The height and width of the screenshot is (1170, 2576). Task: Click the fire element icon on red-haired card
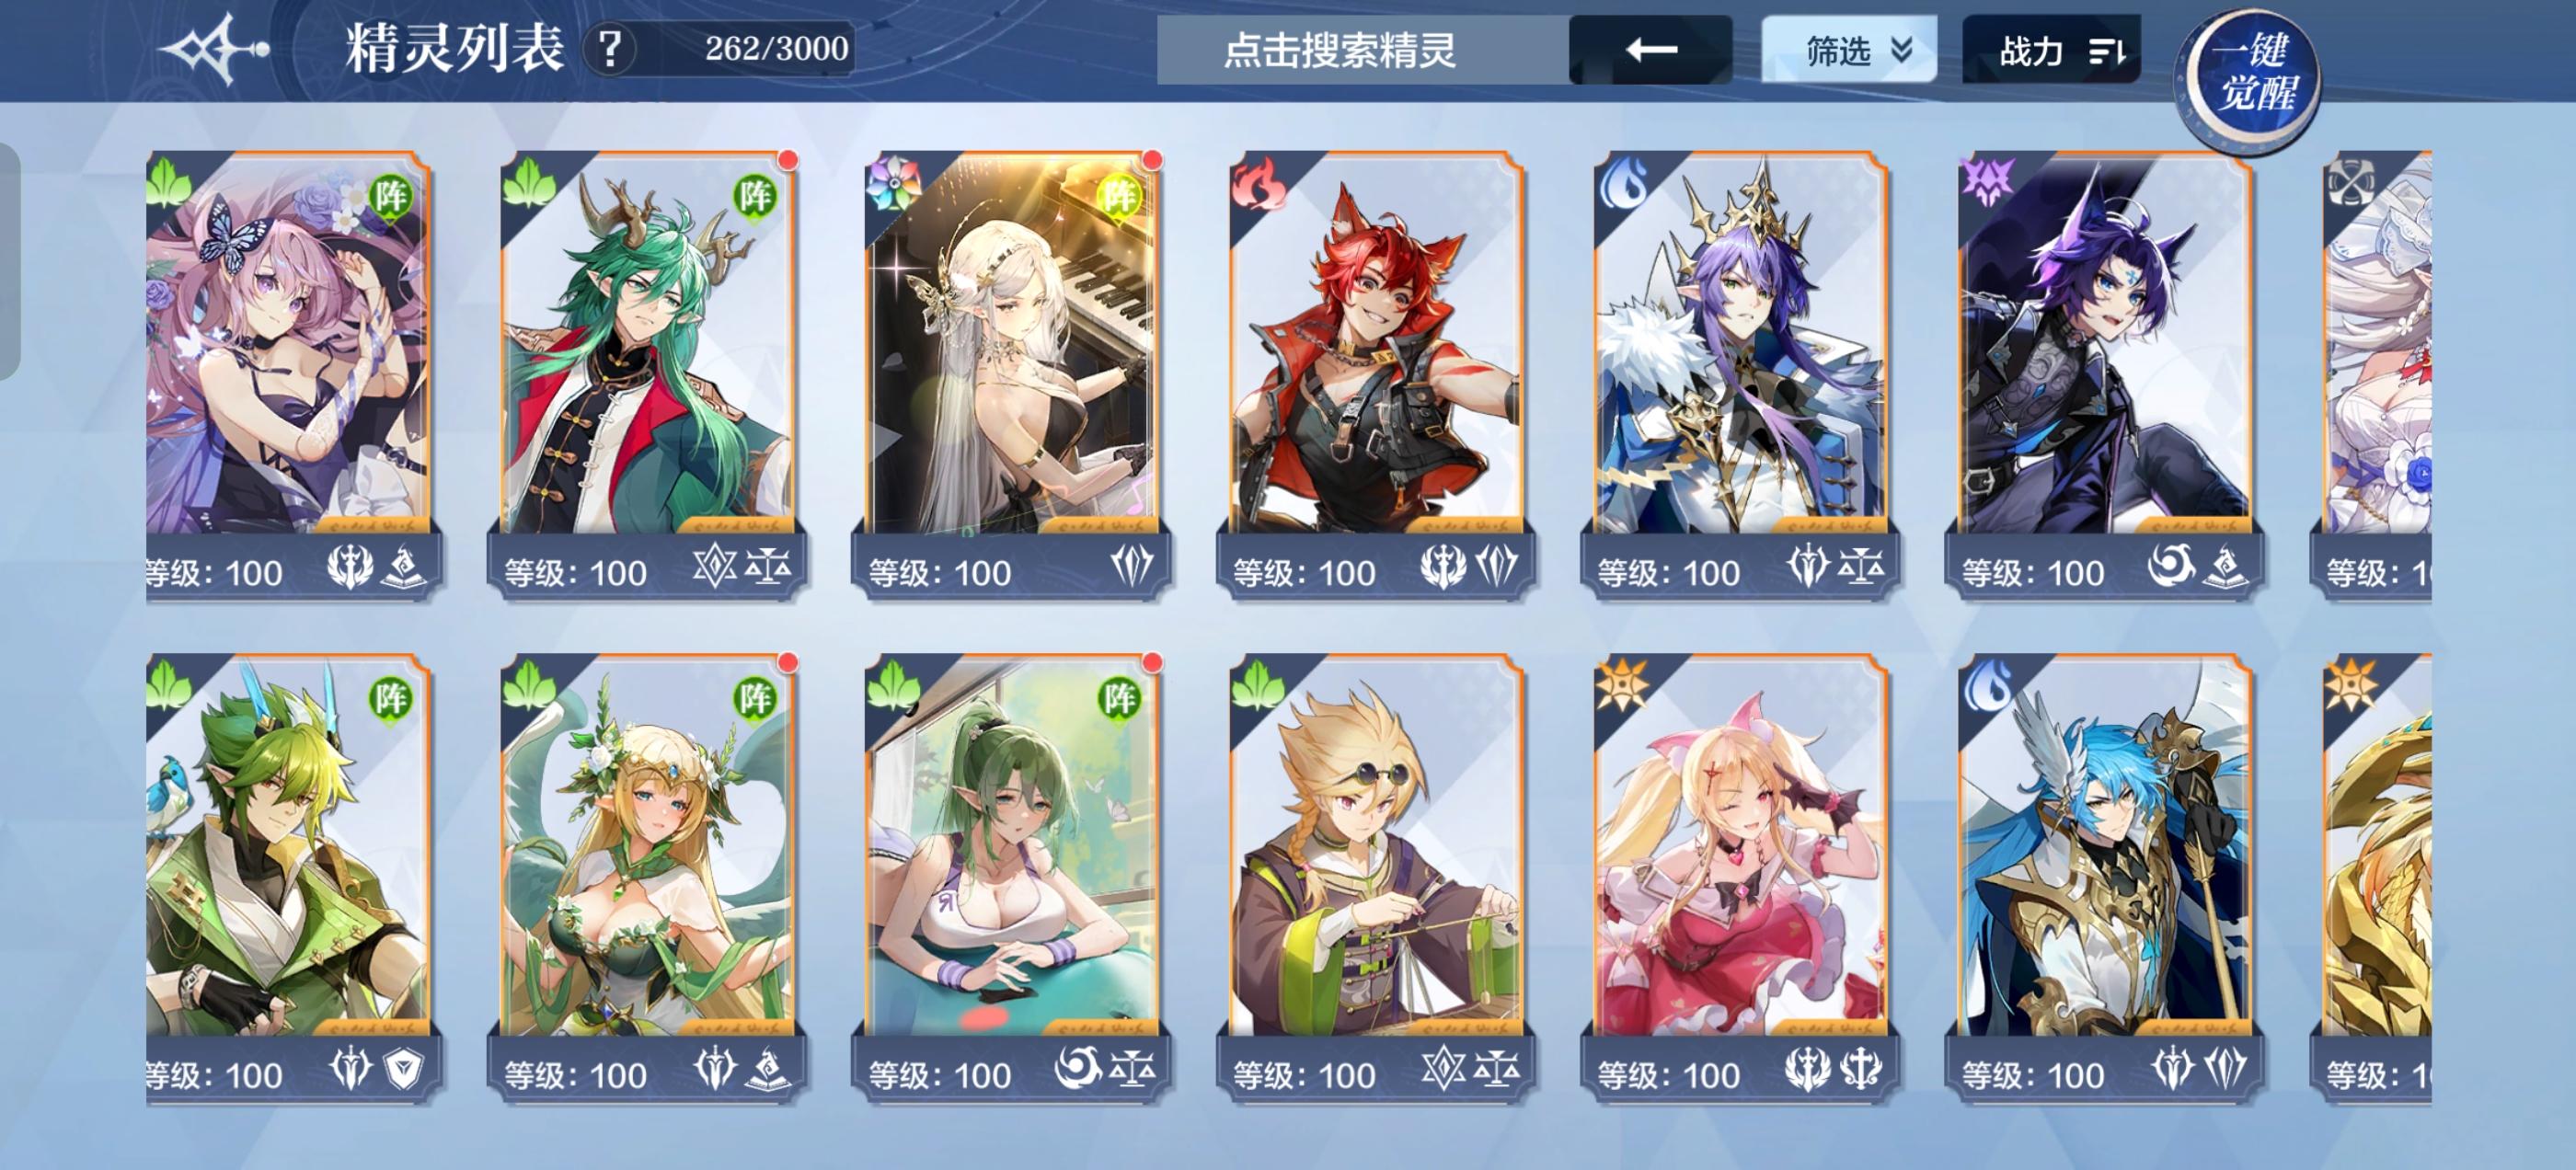tap(1258, 185)
